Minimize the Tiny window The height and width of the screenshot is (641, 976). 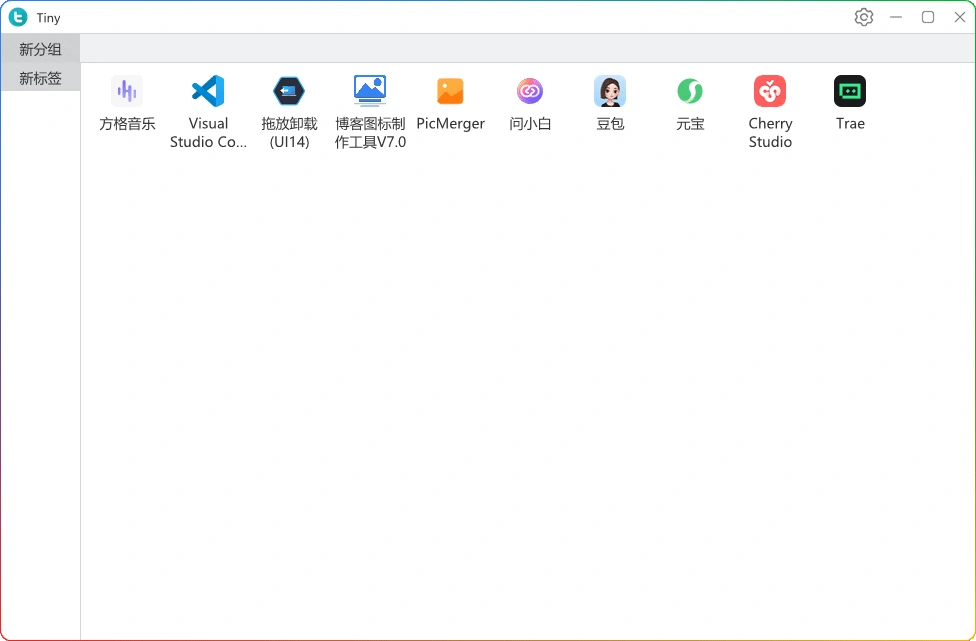click(895, 16)
